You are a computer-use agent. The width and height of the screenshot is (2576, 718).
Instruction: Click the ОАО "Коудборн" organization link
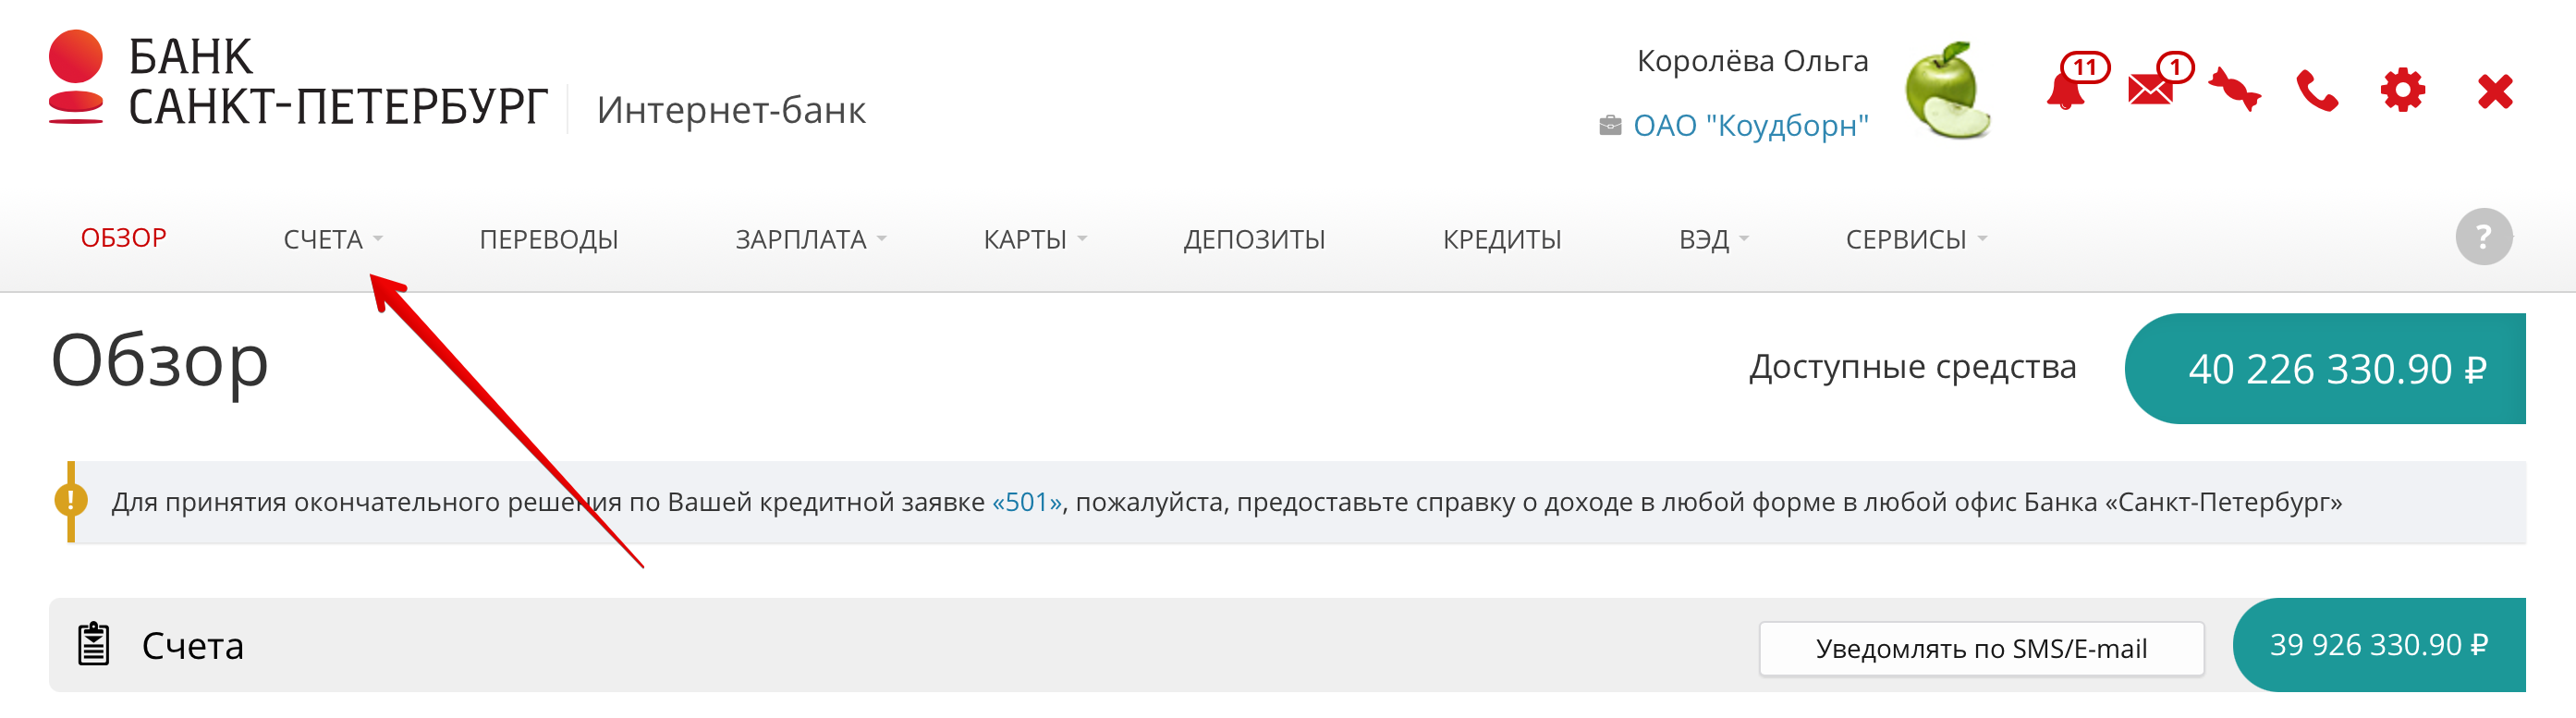click(x=1750, y=126)
